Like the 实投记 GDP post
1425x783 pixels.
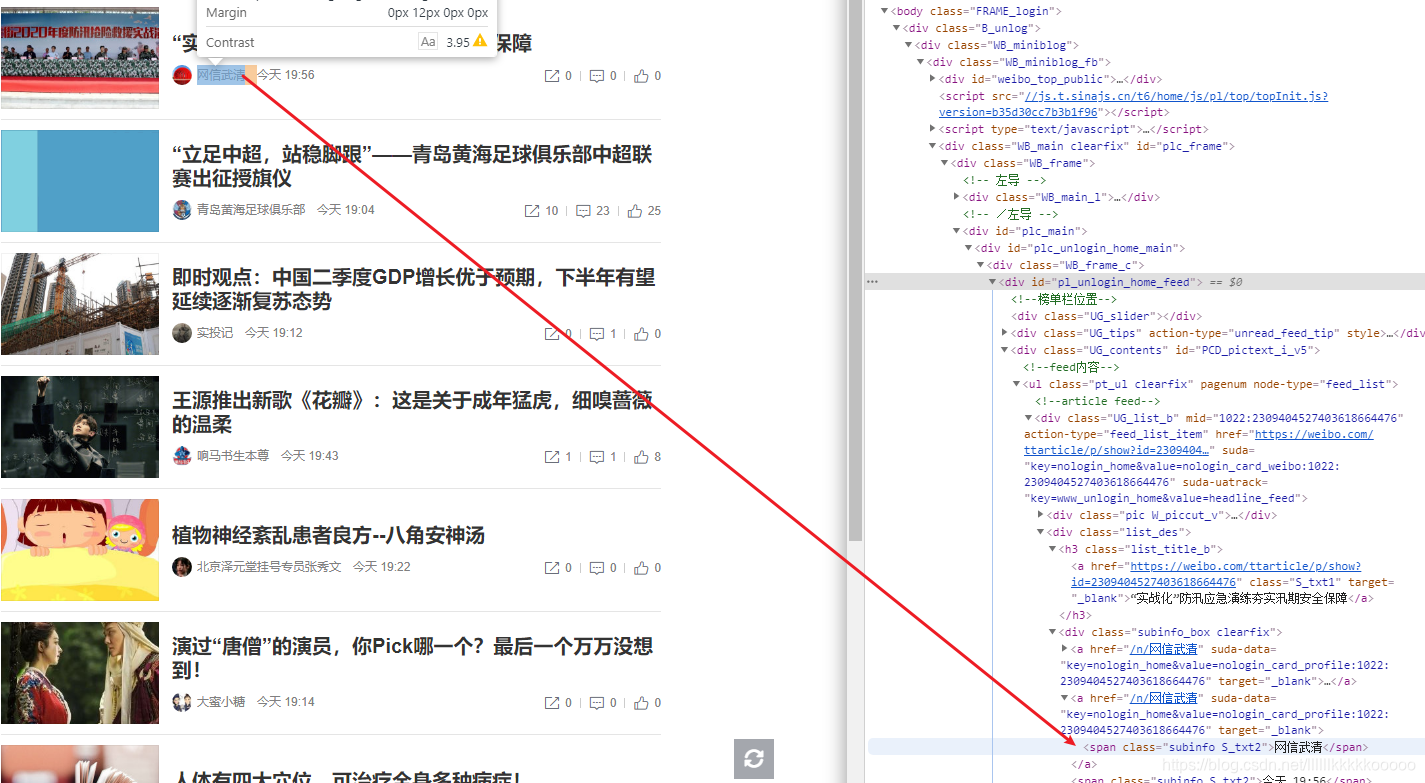tap(641, 334)
